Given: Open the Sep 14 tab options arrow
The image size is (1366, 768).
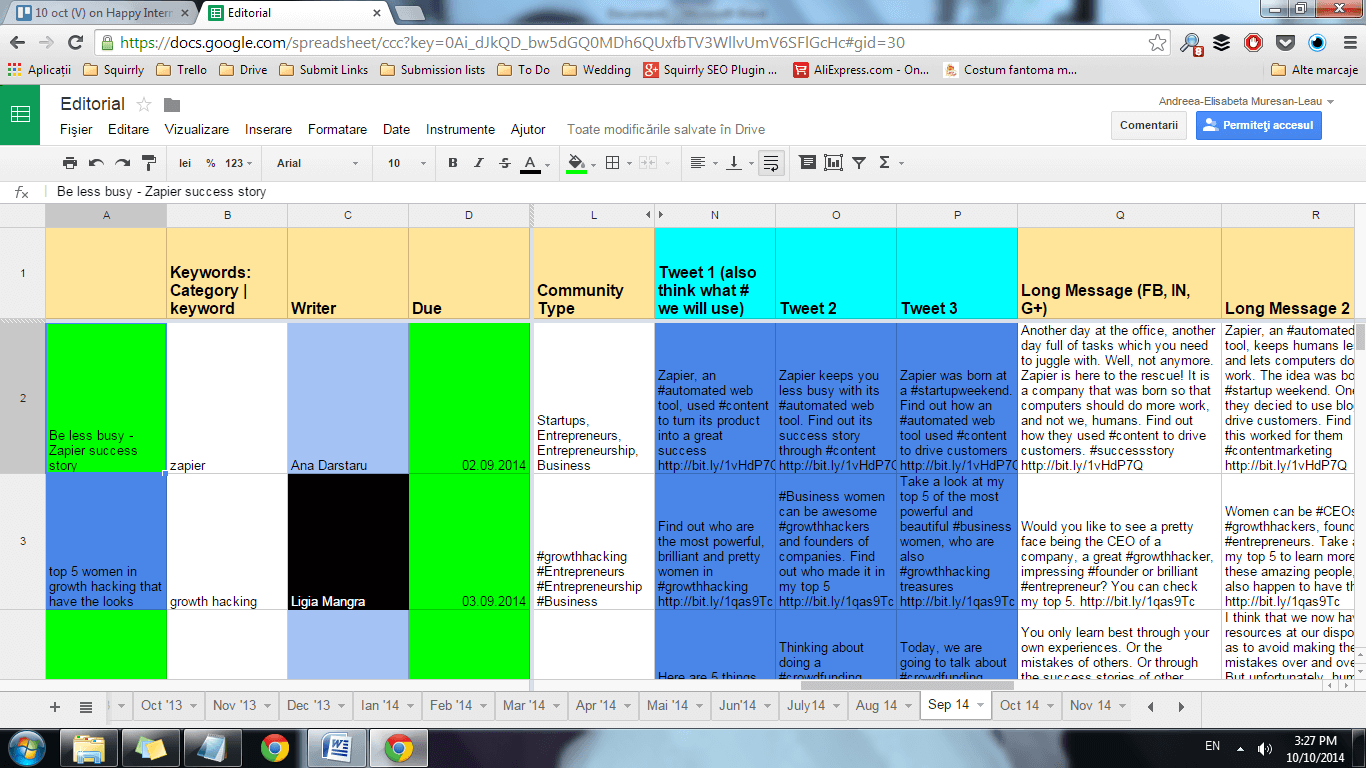Looking at the screenshot, I should (x=980, y=706).
